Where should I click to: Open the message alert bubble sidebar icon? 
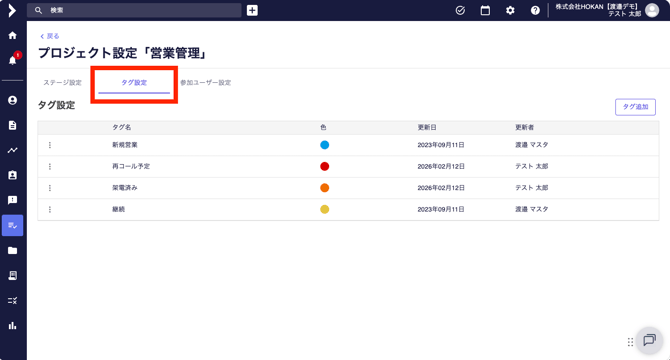coord(12,200)
